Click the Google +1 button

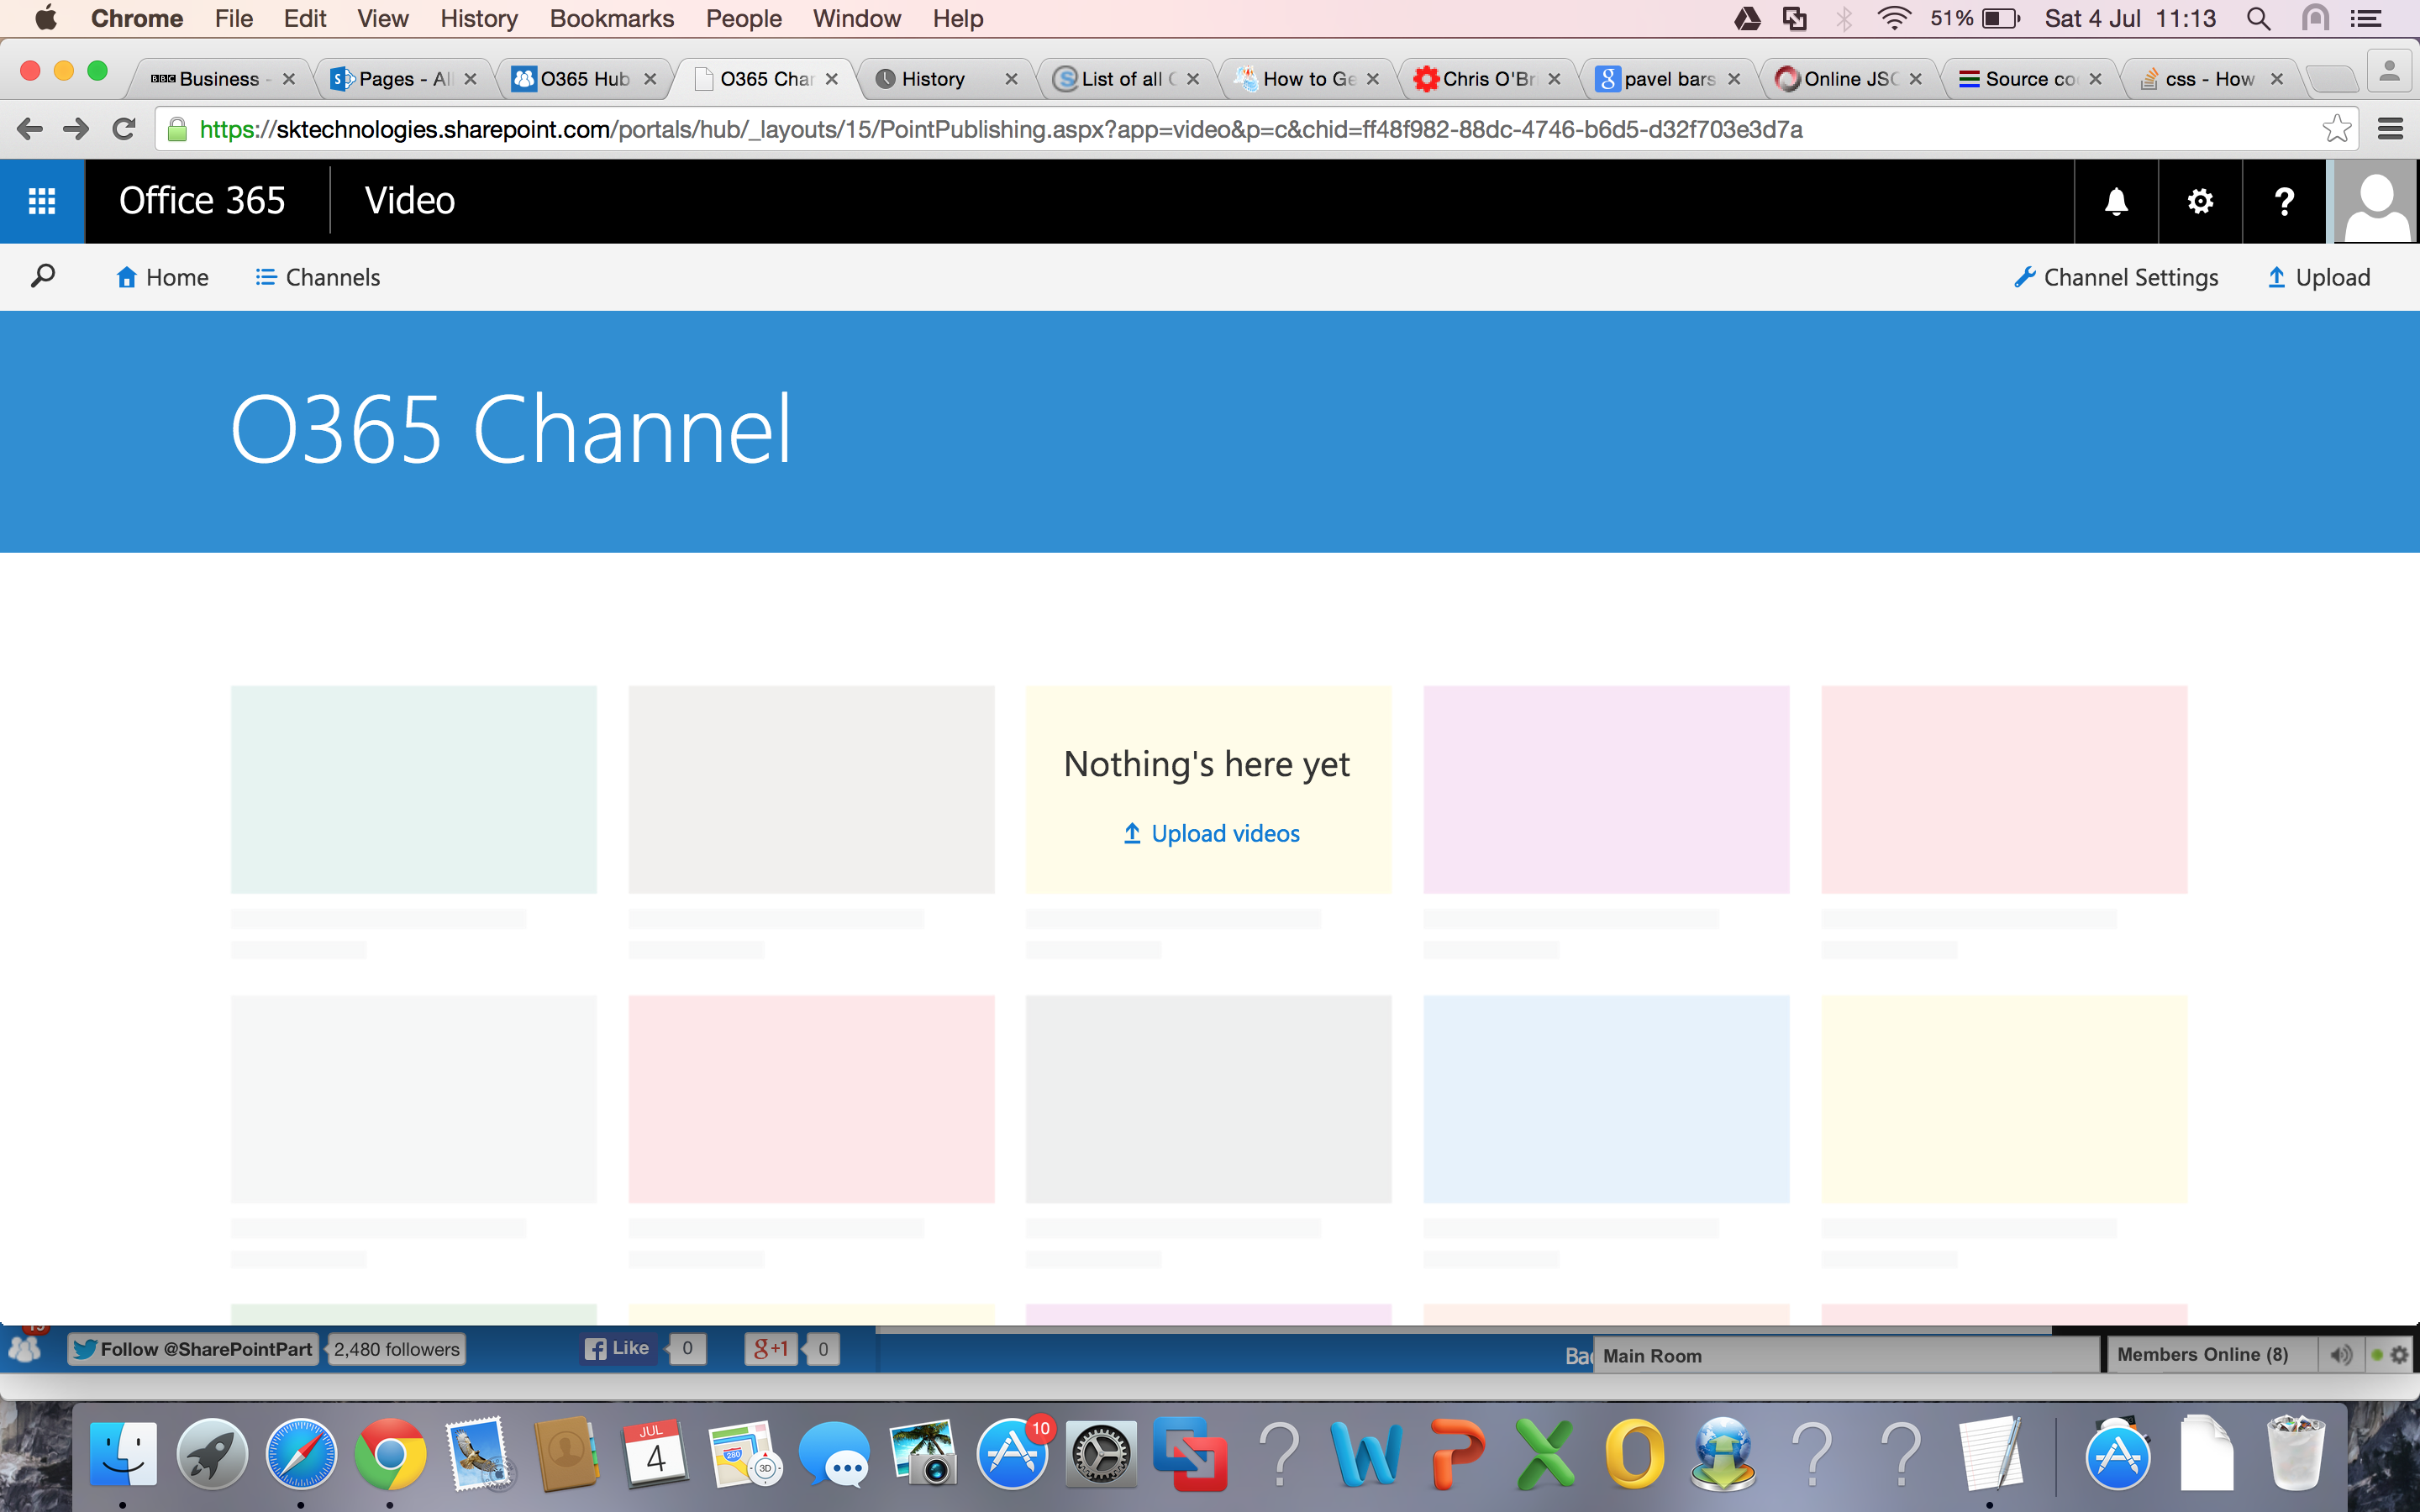[x=771, y=1349]
